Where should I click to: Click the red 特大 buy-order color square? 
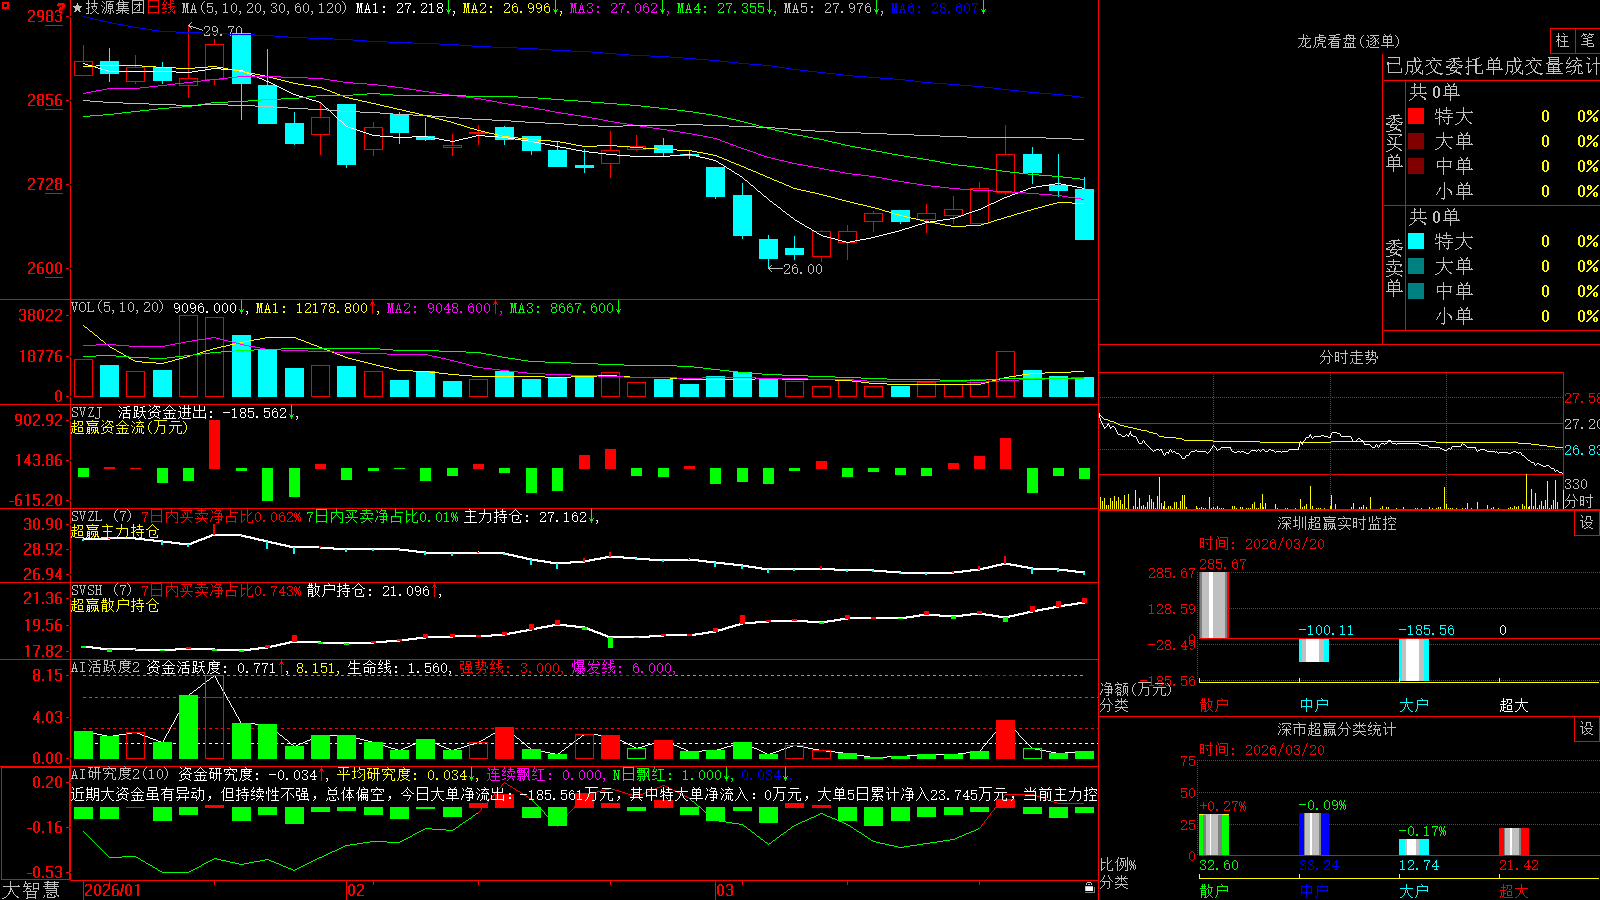tap(1416, 116)
